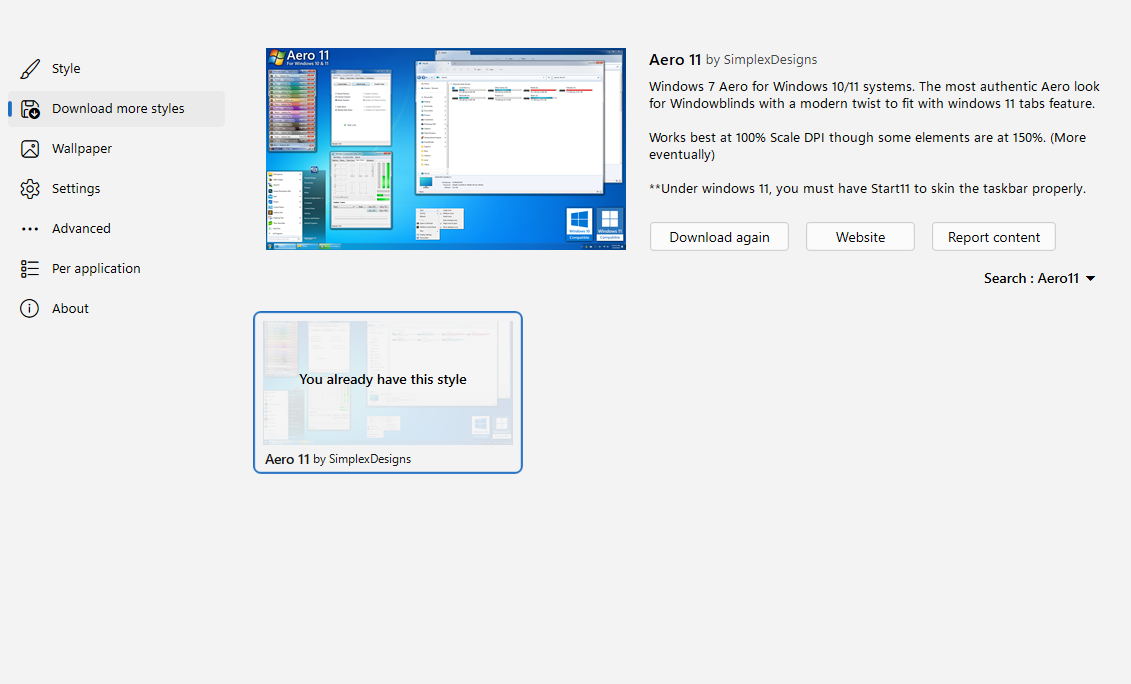Click the Per application list icon

tap(30, 269)
